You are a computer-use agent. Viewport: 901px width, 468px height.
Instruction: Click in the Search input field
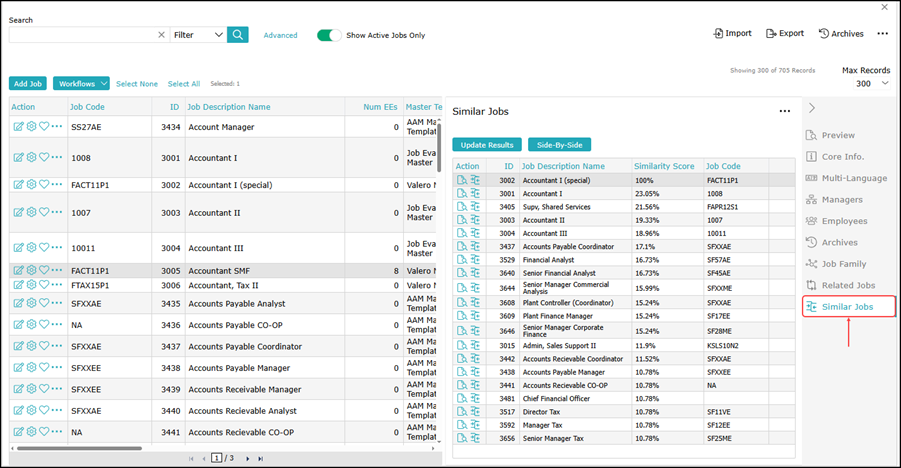tap(82, 35)
